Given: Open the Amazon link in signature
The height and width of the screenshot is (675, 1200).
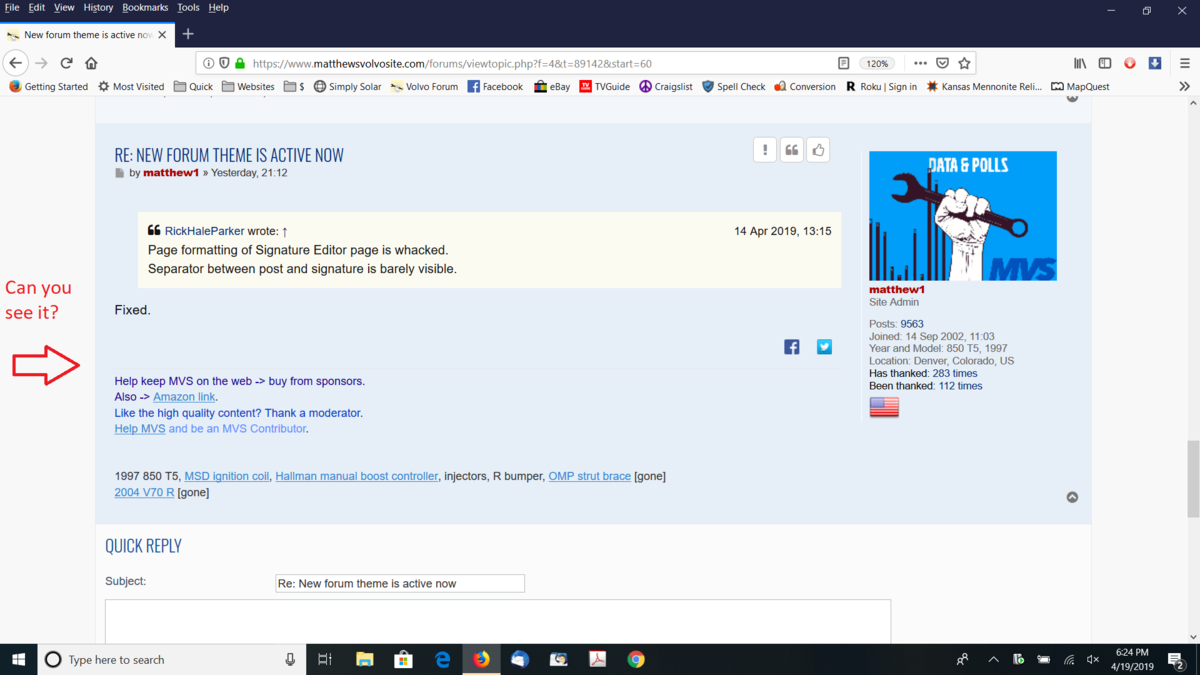Looking at the screenshot, I should tap(184, 397).
